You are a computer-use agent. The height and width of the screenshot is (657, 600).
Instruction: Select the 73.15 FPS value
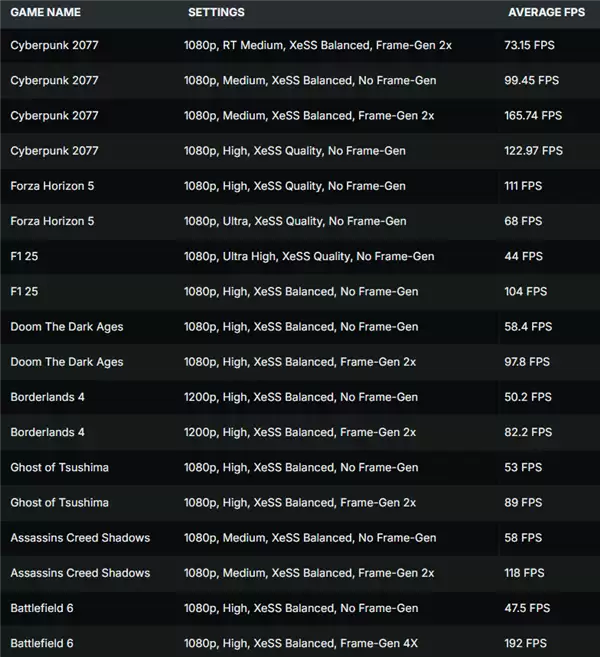point(529,45)
